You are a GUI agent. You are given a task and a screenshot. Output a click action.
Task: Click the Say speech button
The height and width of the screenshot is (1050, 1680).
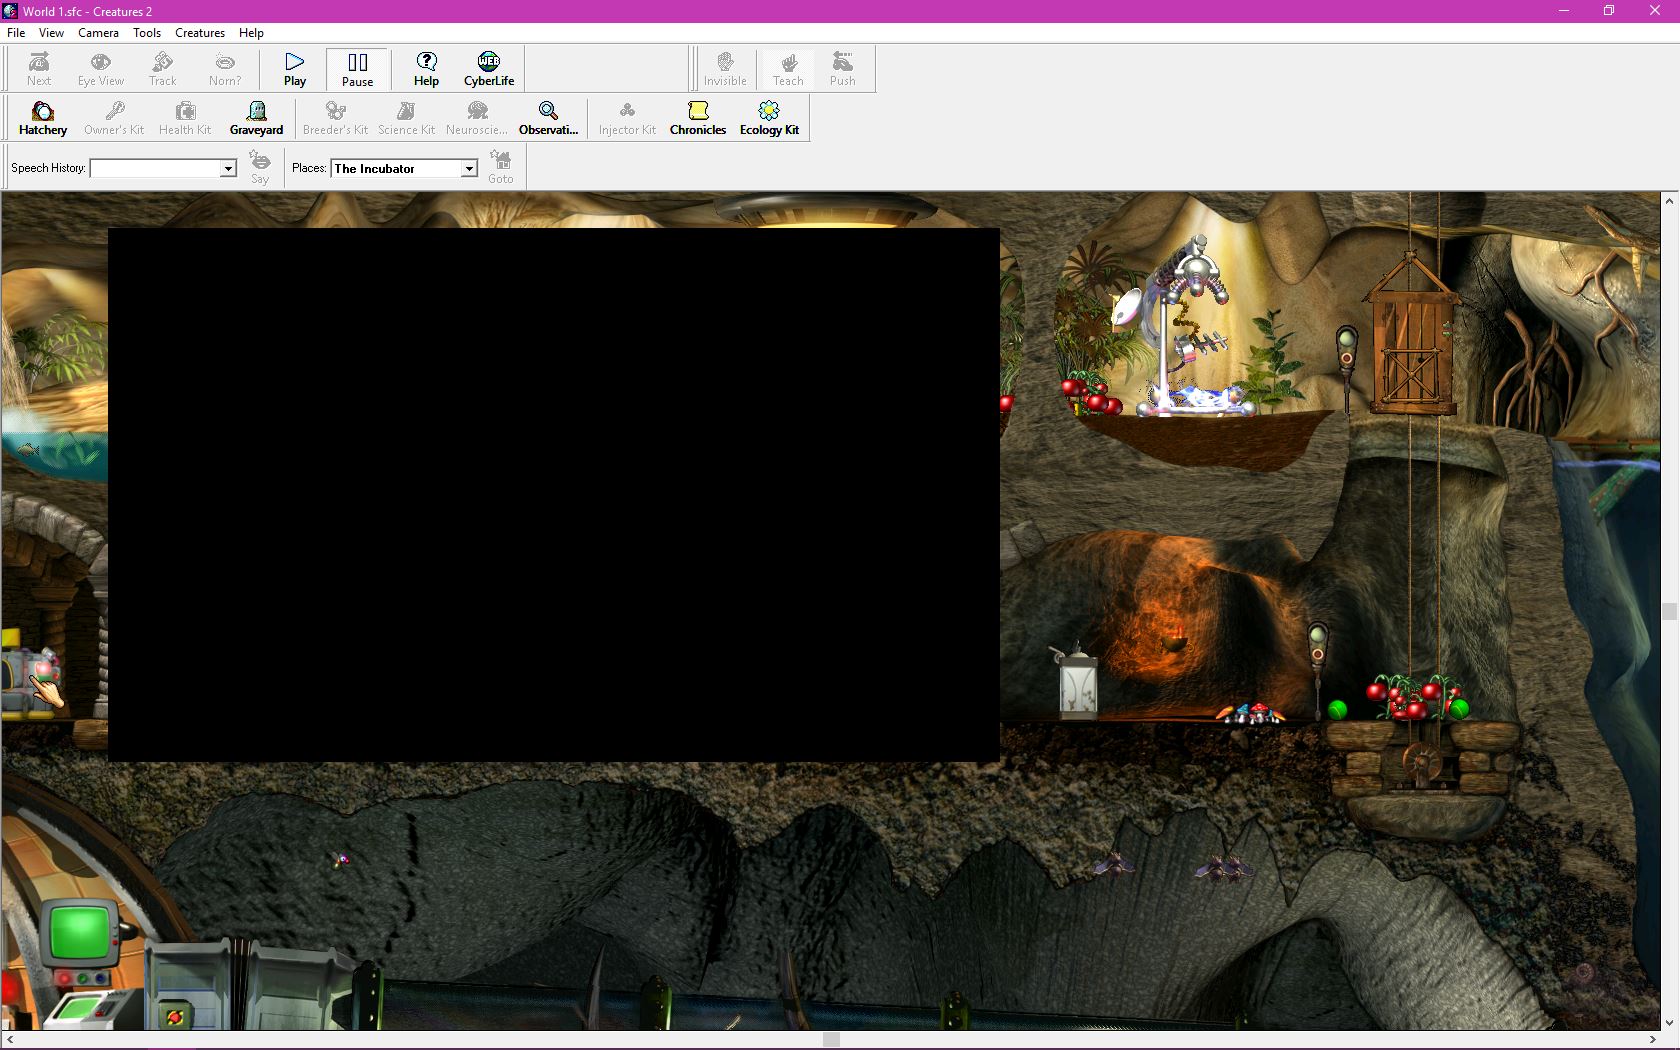coord(260,167)
